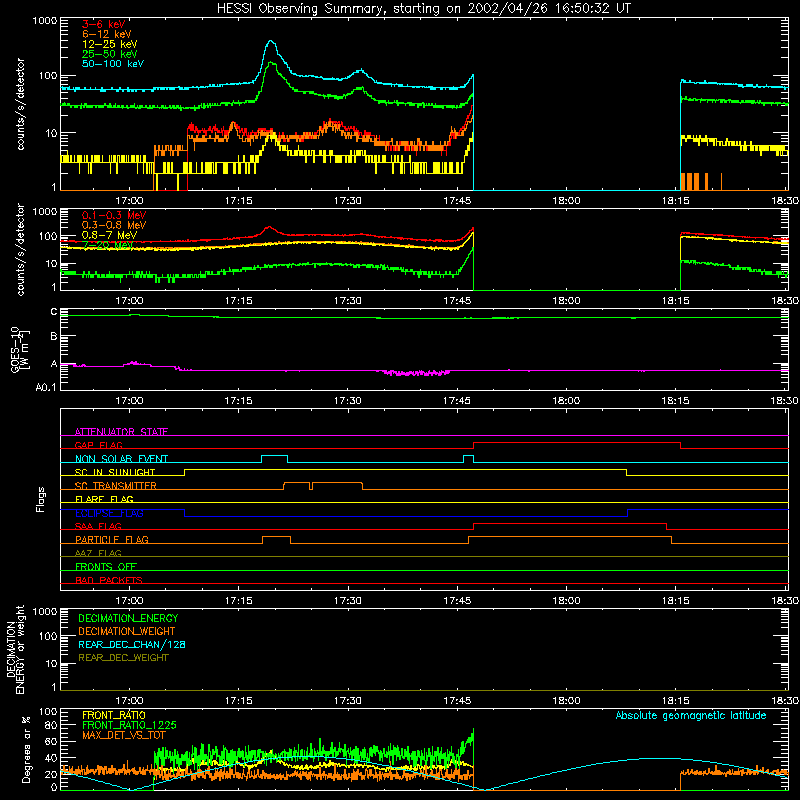
Task: Click the REAR_DEC_CHAN/128 legend label
Action: (132, 645)
